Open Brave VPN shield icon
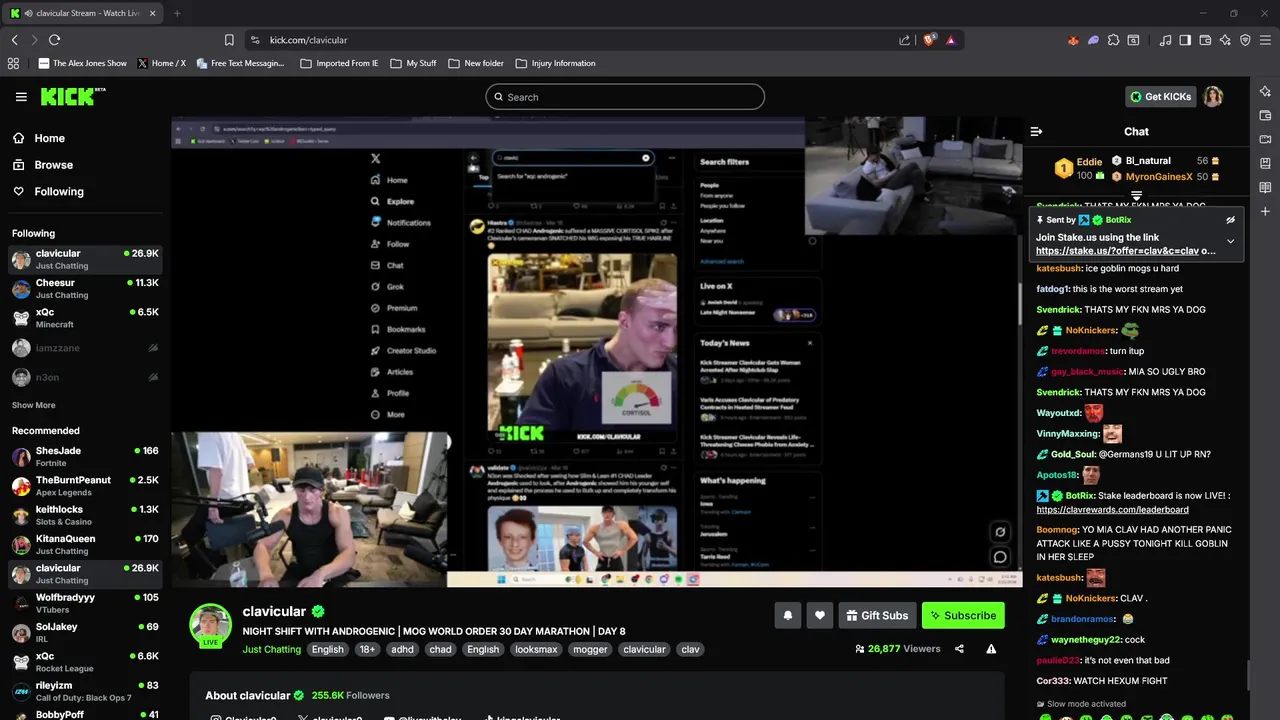The width and height of the screenshot is (1280, 720). pyautogui.click(x=1245, y=40)
